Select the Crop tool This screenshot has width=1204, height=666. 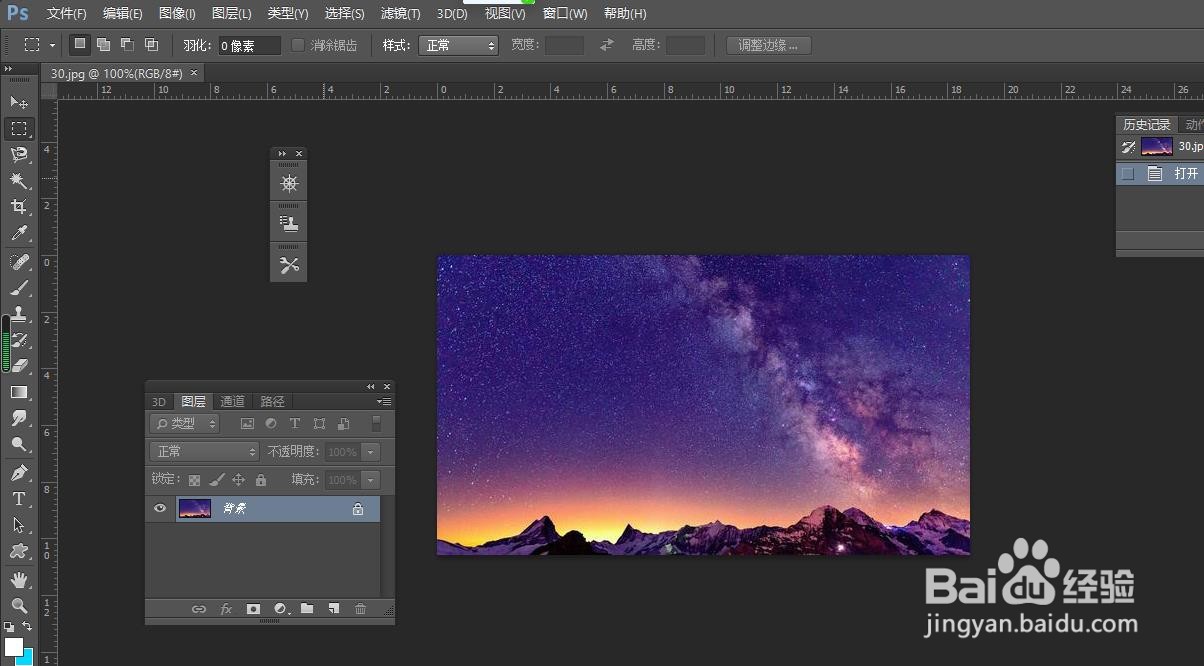tap(19, 207)
